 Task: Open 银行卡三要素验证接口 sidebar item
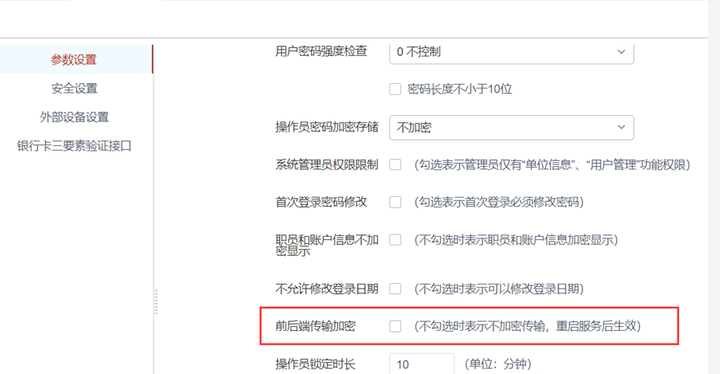click(74, 146)
